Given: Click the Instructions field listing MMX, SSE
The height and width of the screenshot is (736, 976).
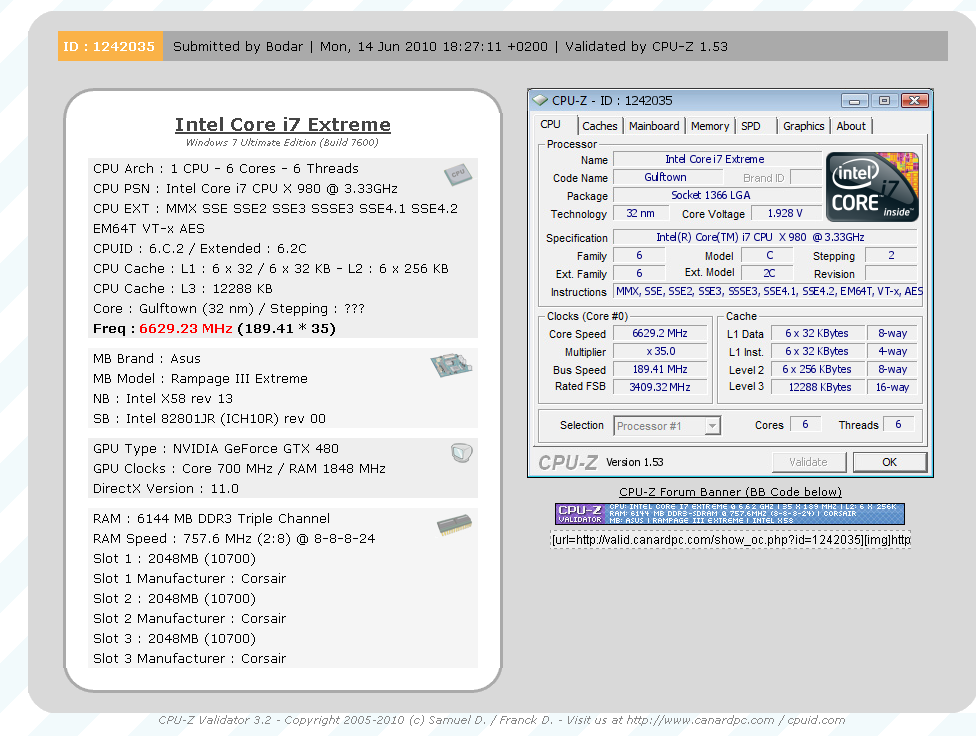Looking at the screenshot, I should [x=768, y=291].
